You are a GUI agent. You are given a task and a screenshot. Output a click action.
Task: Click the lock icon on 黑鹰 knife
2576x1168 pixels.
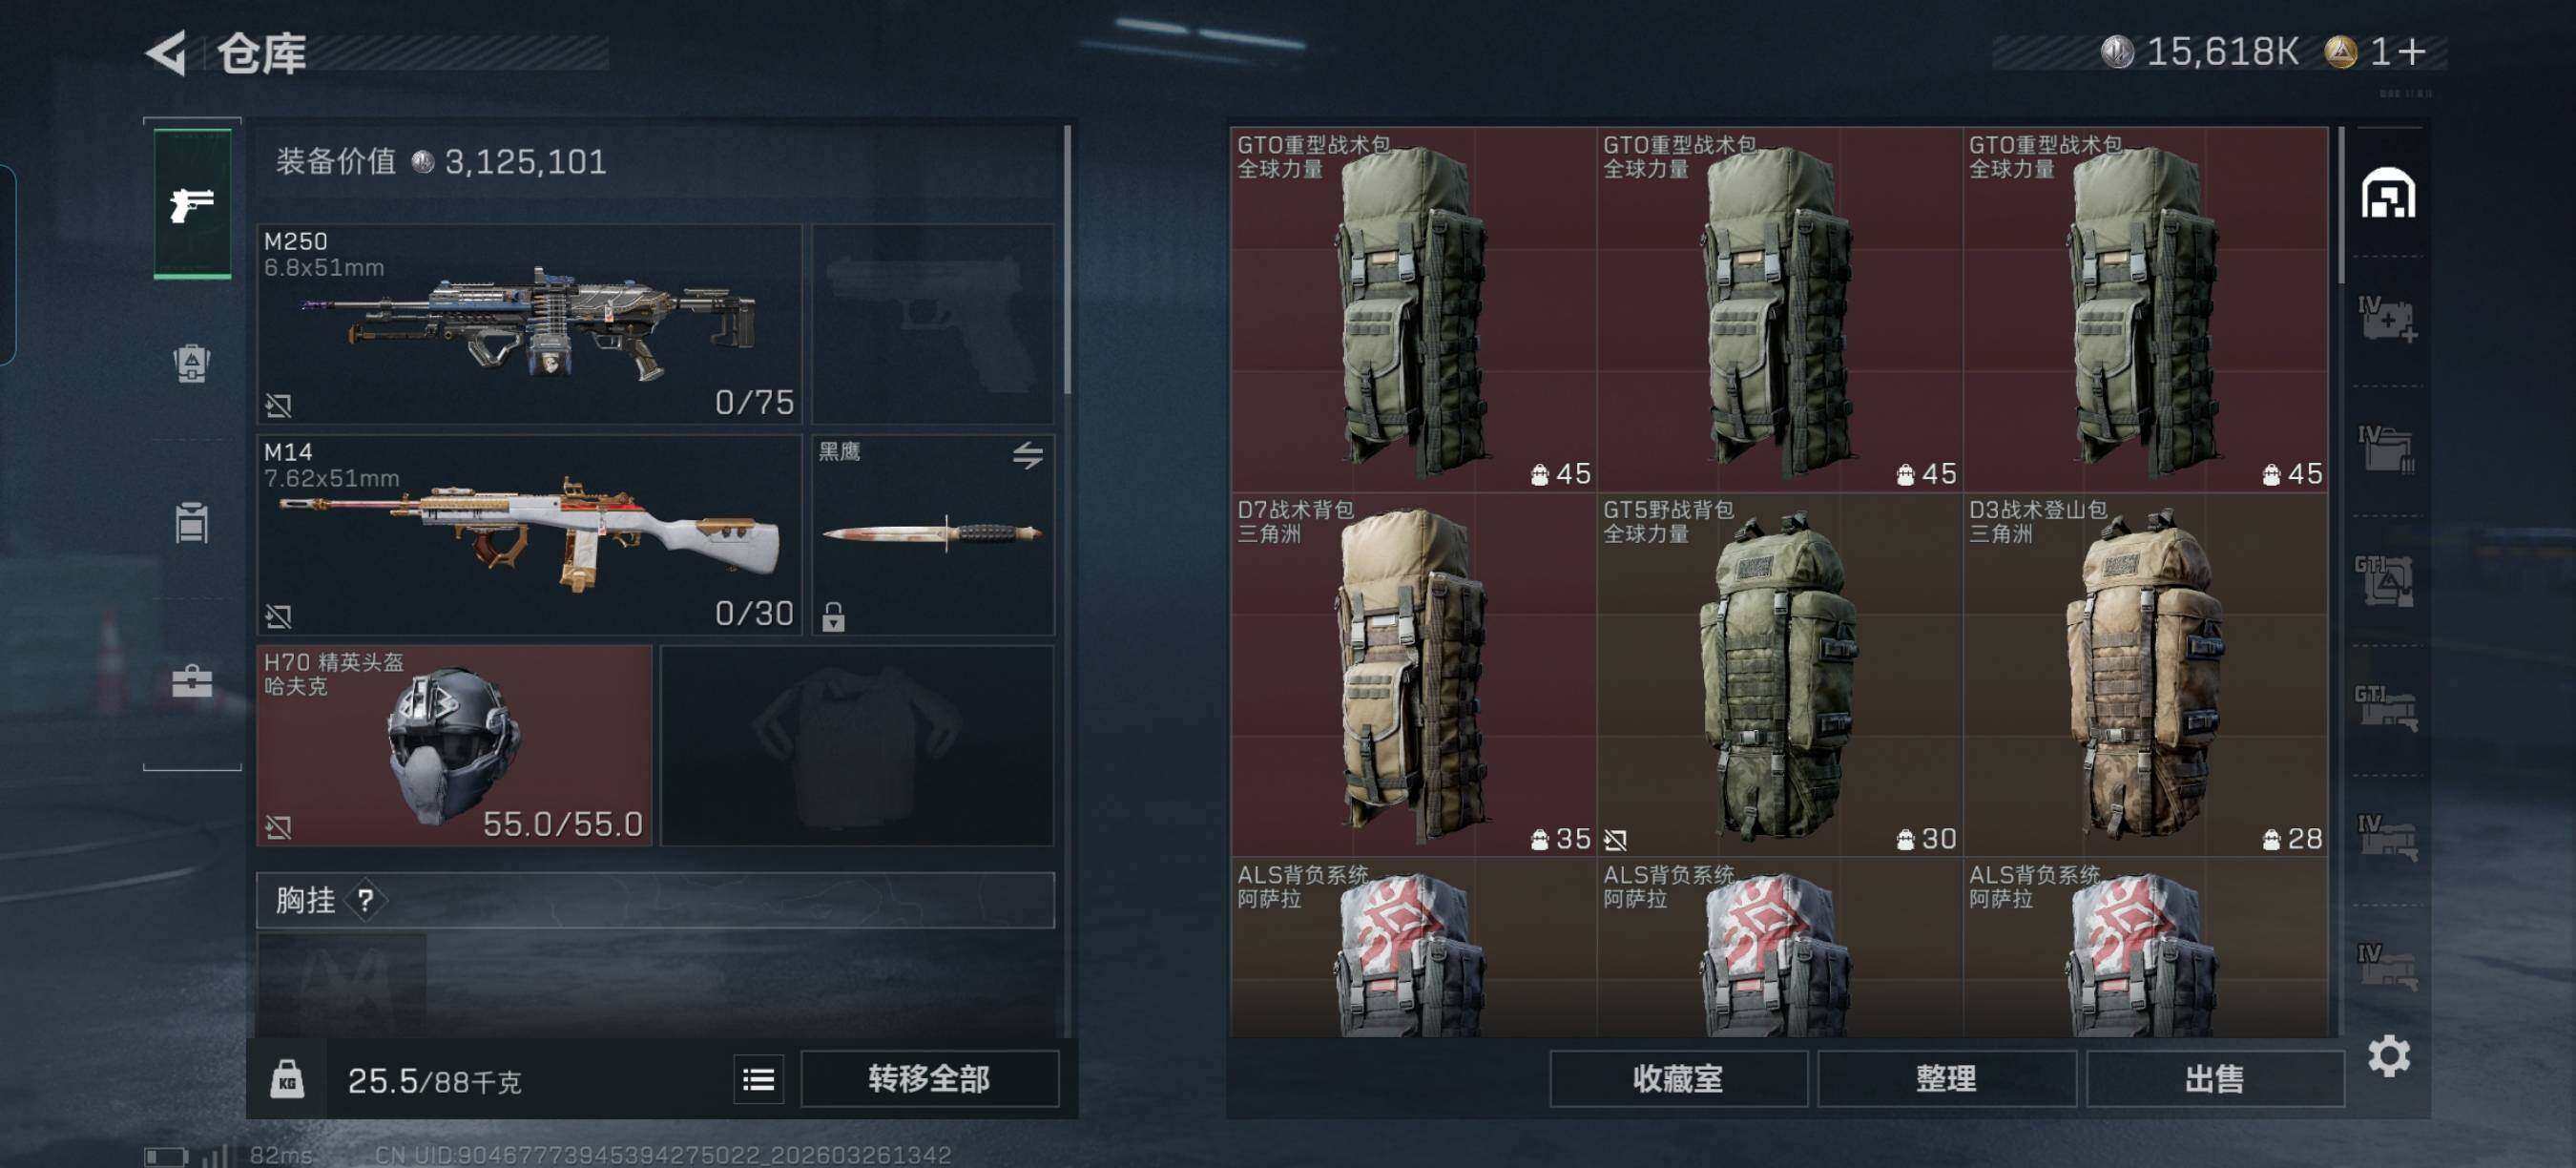coord(833,617)
